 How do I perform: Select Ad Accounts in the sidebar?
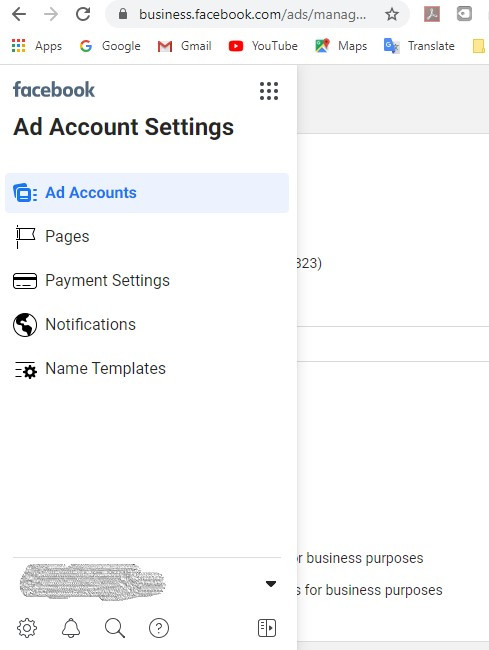point(147,193)
